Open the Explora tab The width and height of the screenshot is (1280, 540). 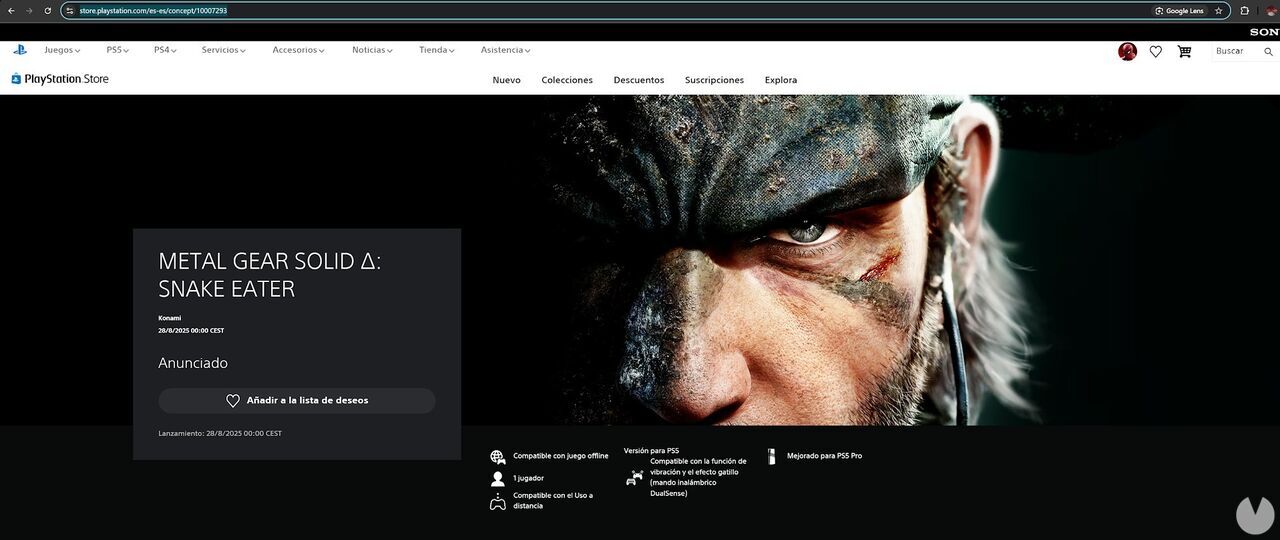click(781, 80)
